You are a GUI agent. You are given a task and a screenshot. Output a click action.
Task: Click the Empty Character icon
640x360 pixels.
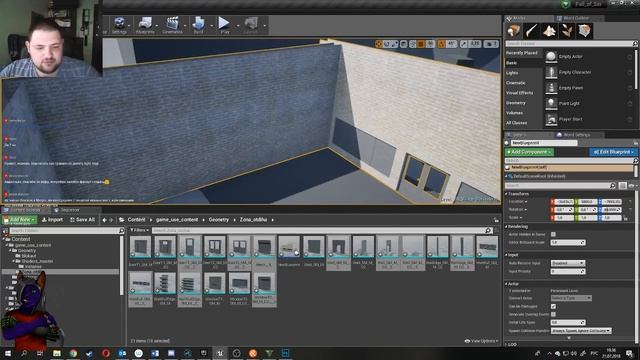(551, 72)
